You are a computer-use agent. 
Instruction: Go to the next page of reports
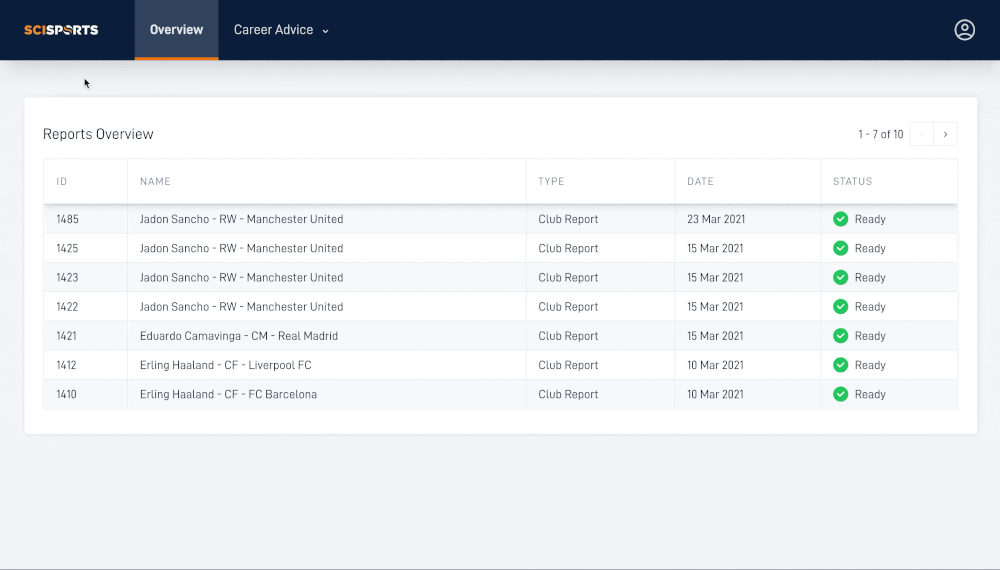[x=945, y=135]
